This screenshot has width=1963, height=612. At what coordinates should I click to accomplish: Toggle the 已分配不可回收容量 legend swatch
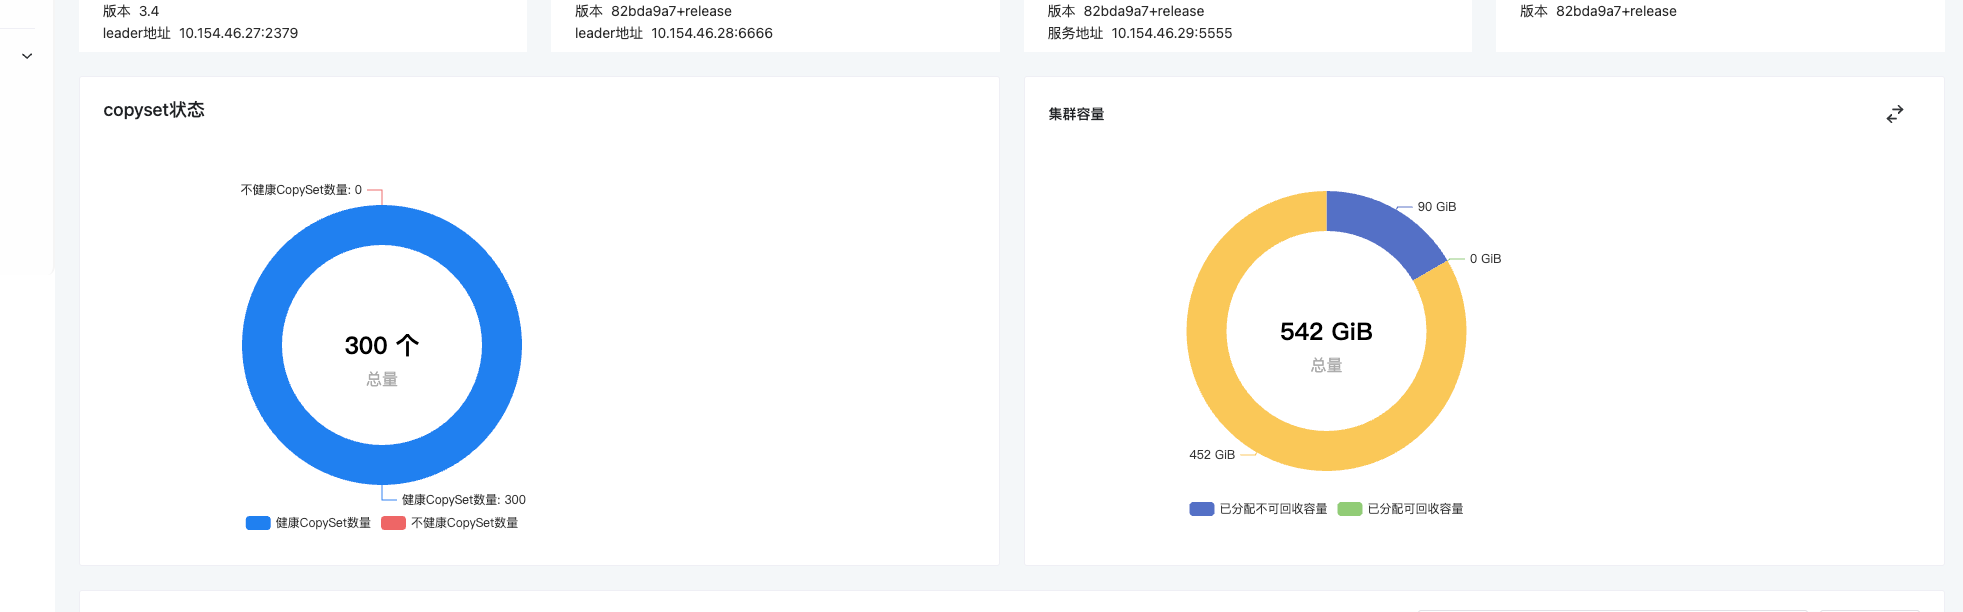pos(1201,509)
